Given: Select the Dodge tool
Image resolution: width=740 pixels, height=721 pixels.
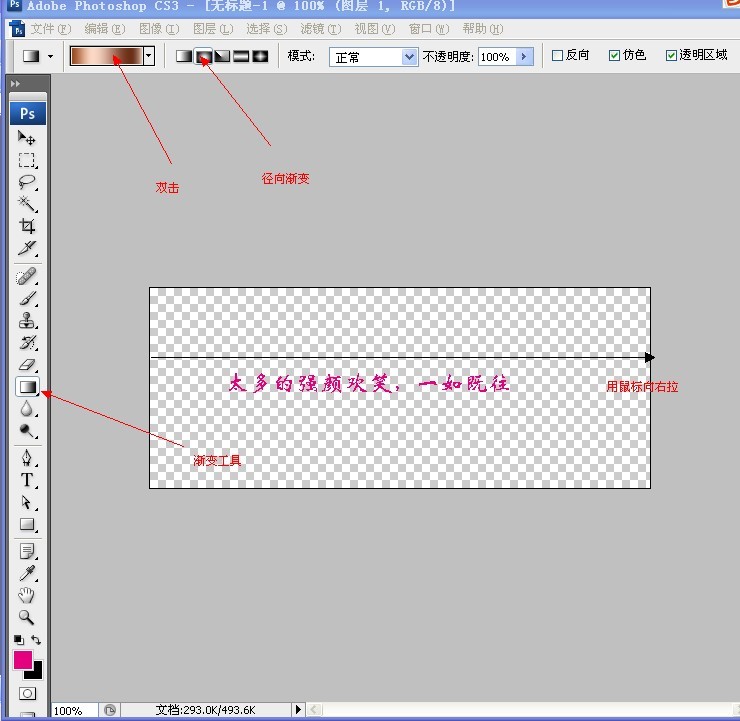Looking at the screenshot, I should pyautogui.click(x=26, y=431).
